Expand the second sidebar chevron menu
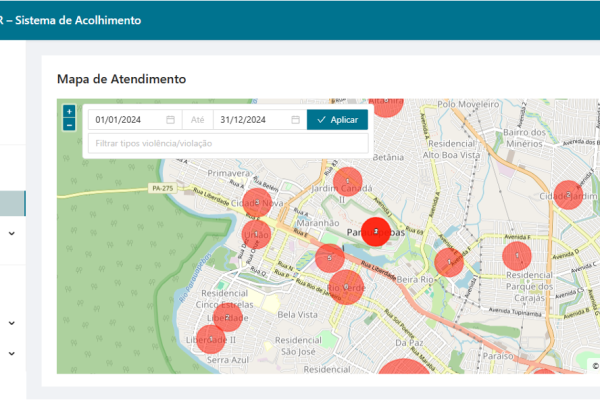The image size is (600, 400). [x=12, y=323]
